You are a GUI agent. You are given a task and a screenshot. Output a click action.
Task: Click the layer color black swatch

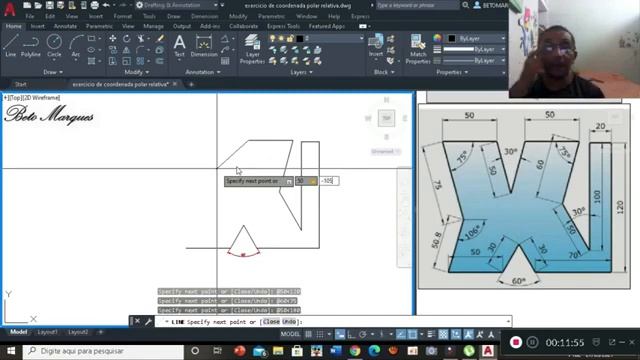point(300,38)
